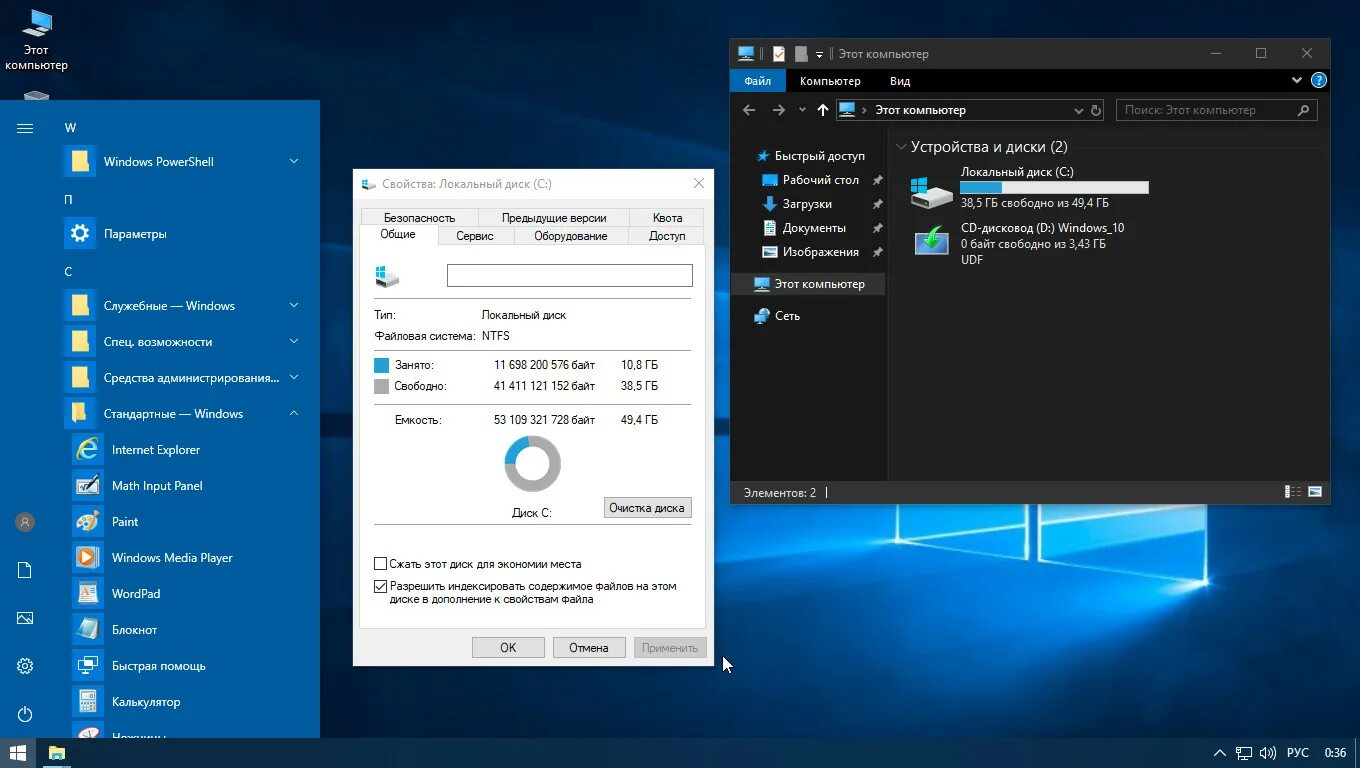
Task: Open Файл menu in Explorer
Action: pyautogui.click(x=758, y=81)
